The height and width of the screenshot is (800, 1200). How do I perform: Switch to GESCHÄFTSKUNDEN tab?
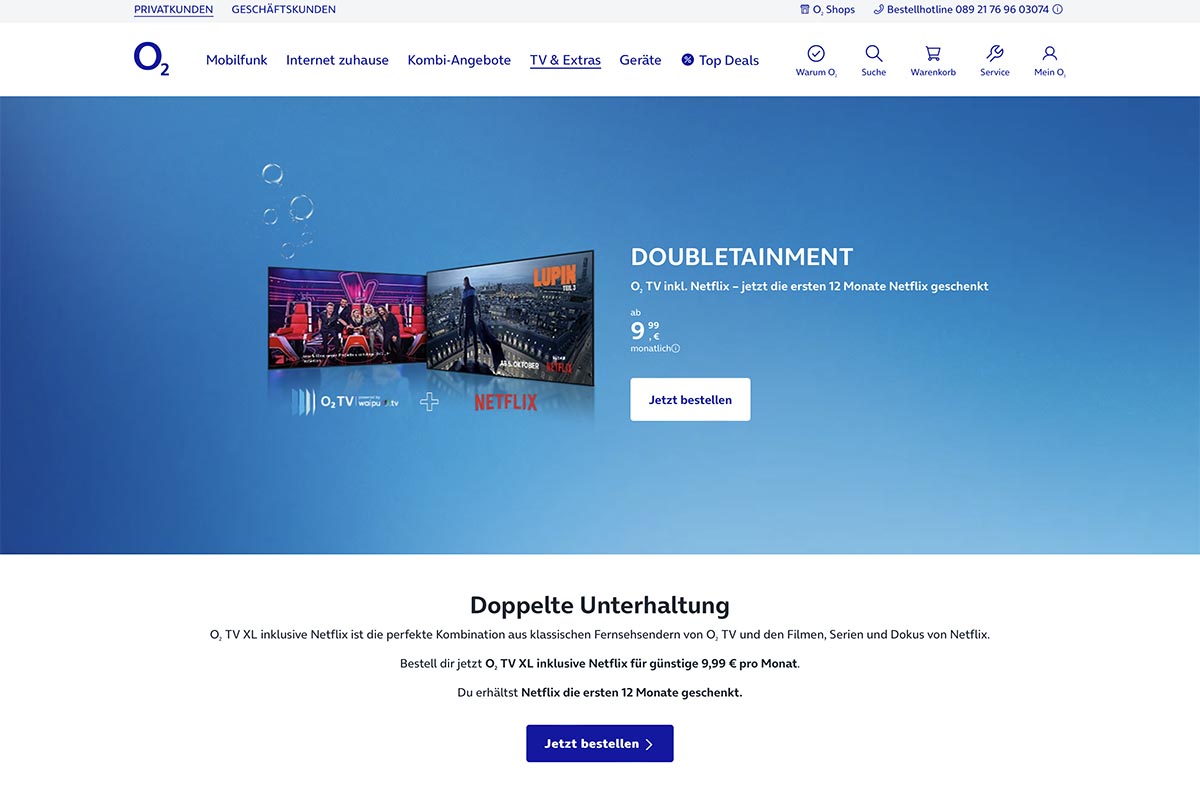point(284,10)
